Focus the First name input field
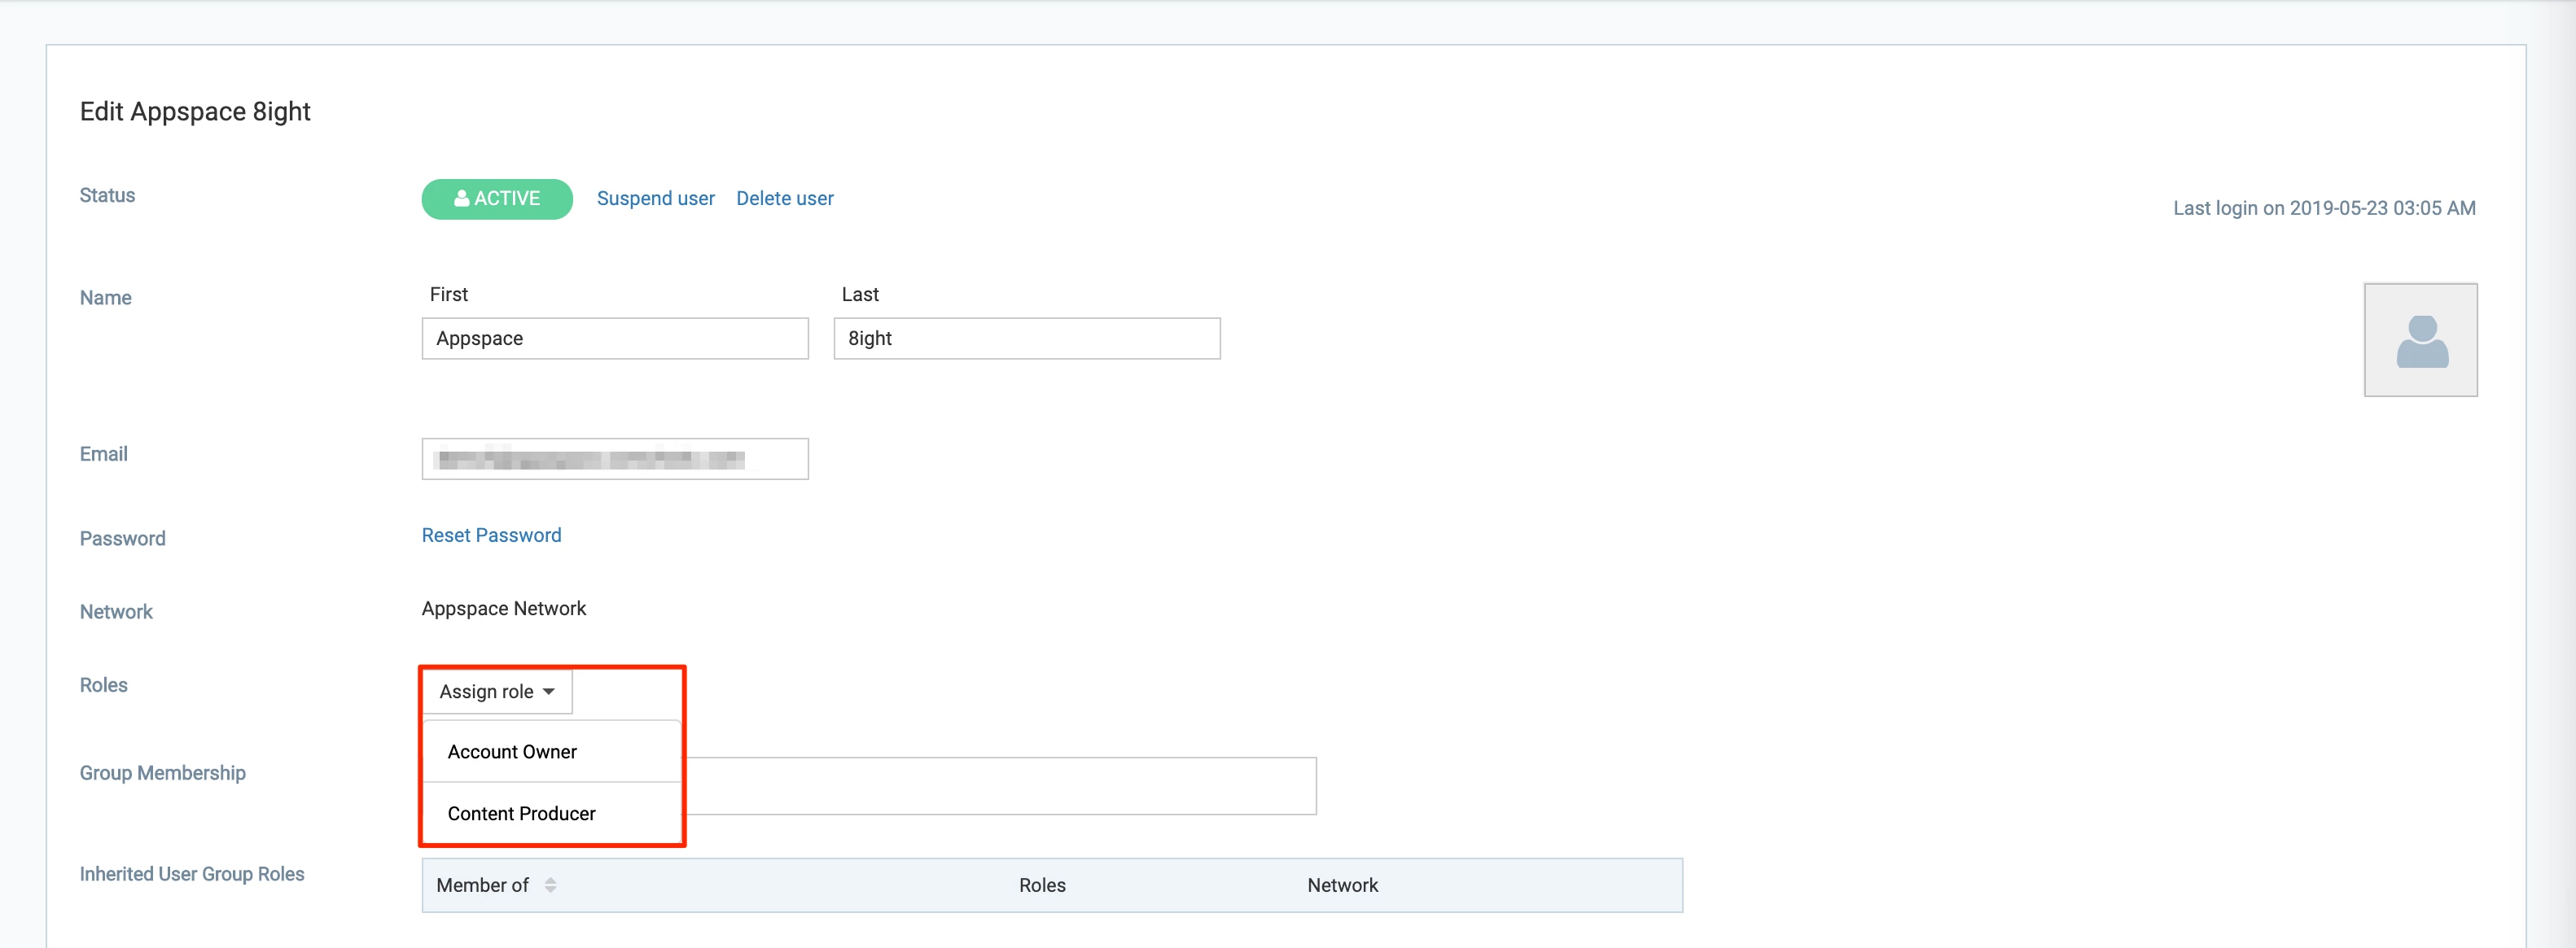The image size is (2576, 948). (614, 338)
